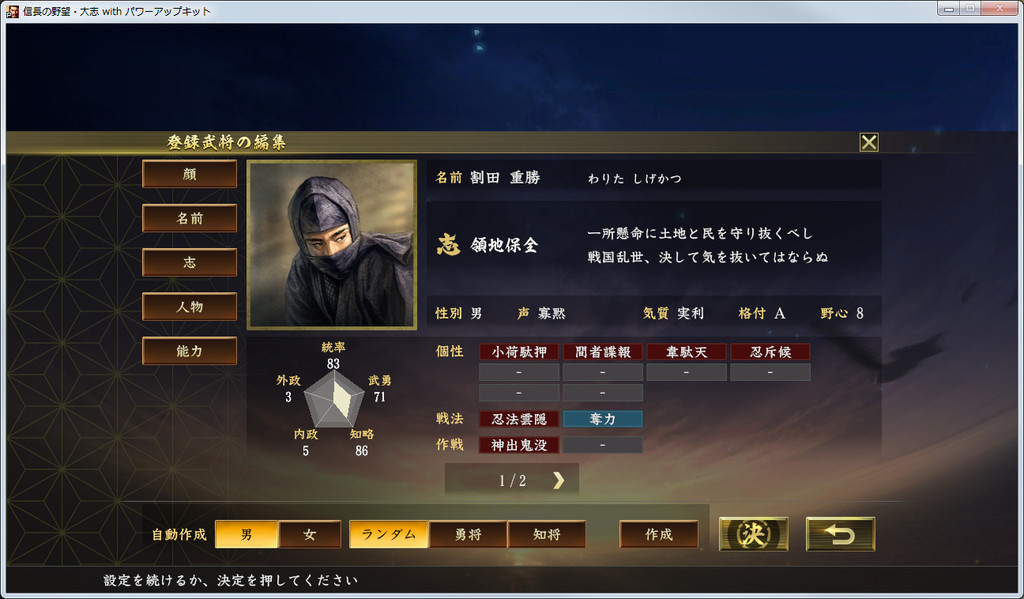The image size is (1024, 599).
Task: Click the game icon in title bar
Action: coord(12,11)
